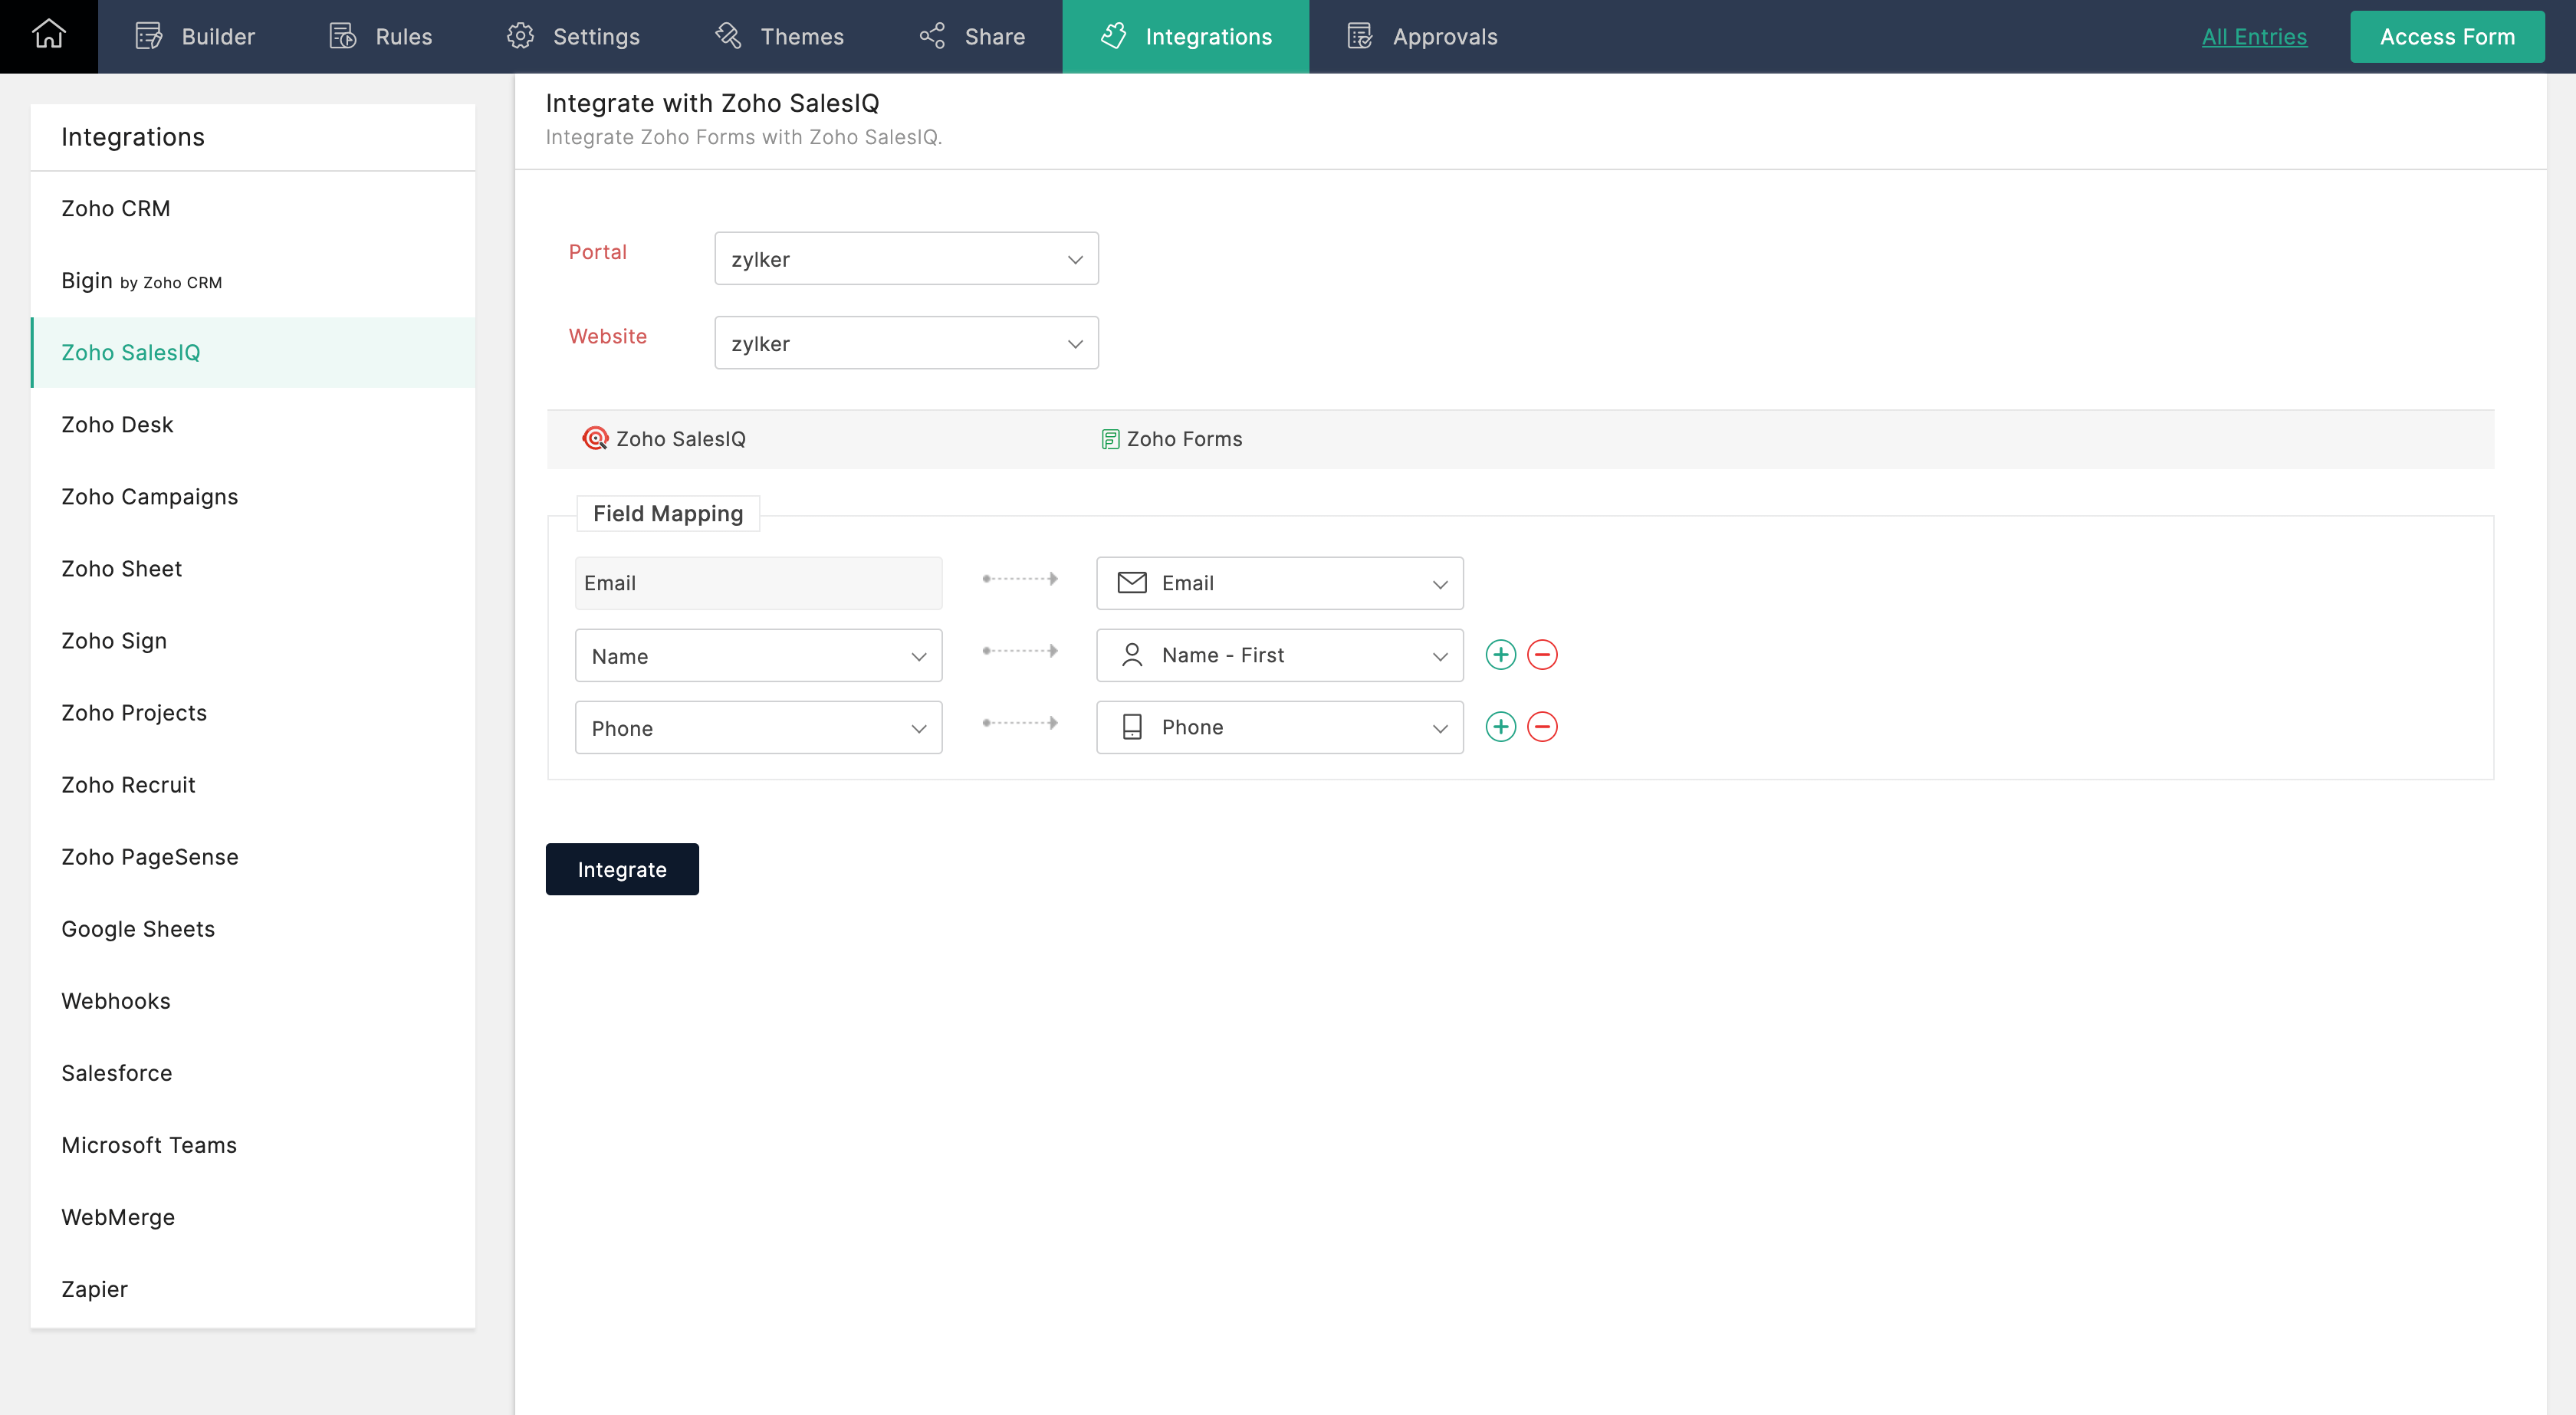Select the Zoho CRM integration option
Image resolution: width=2576 pixels, height=1415 pixels.
[117, 208]
